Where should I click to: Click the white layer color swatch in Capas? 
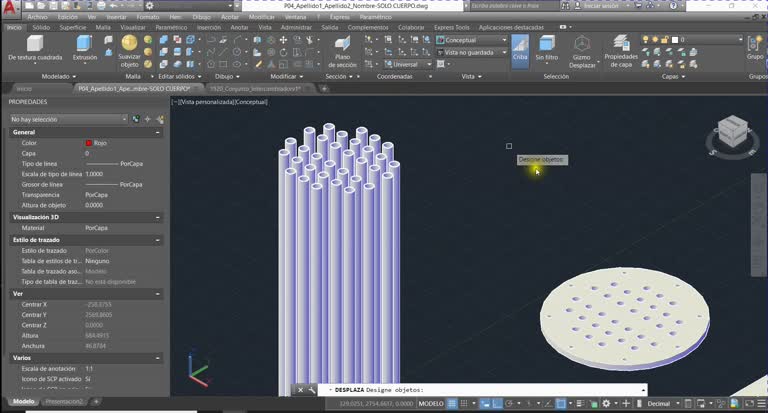(675, 40)
